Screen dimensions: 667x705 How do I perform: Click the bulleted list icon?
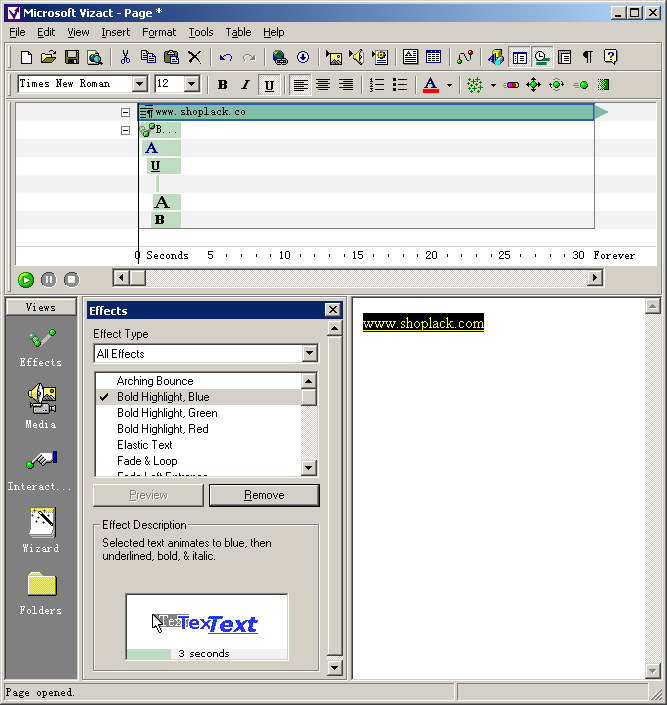(x=400, y=85)
